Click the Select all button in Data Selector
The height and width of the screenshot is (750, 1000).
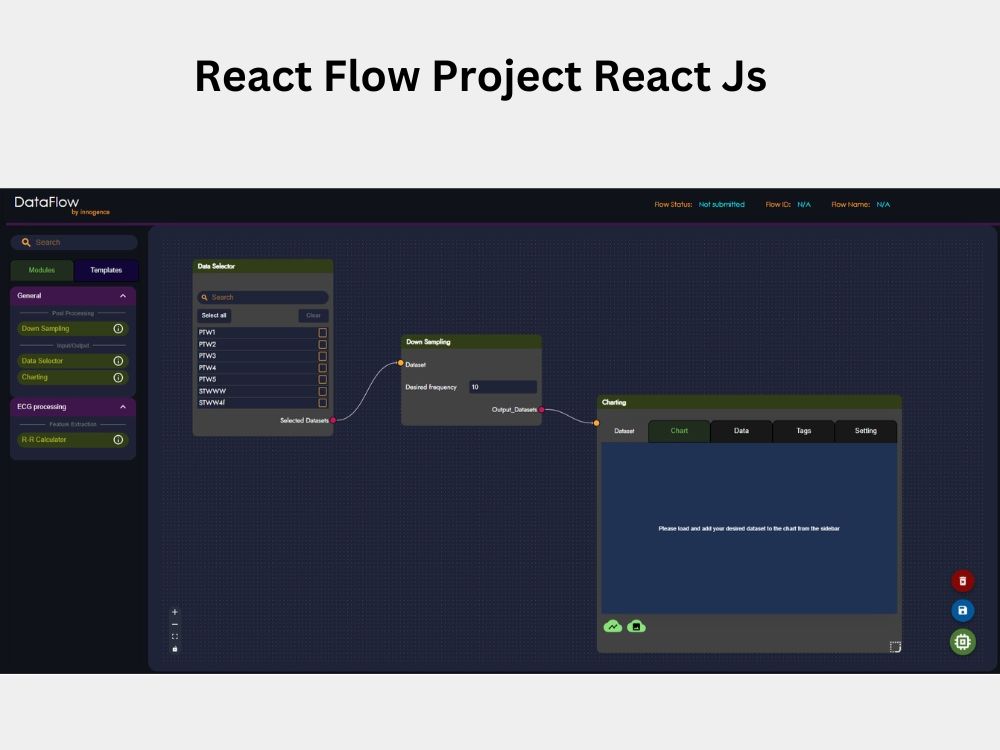214,315
